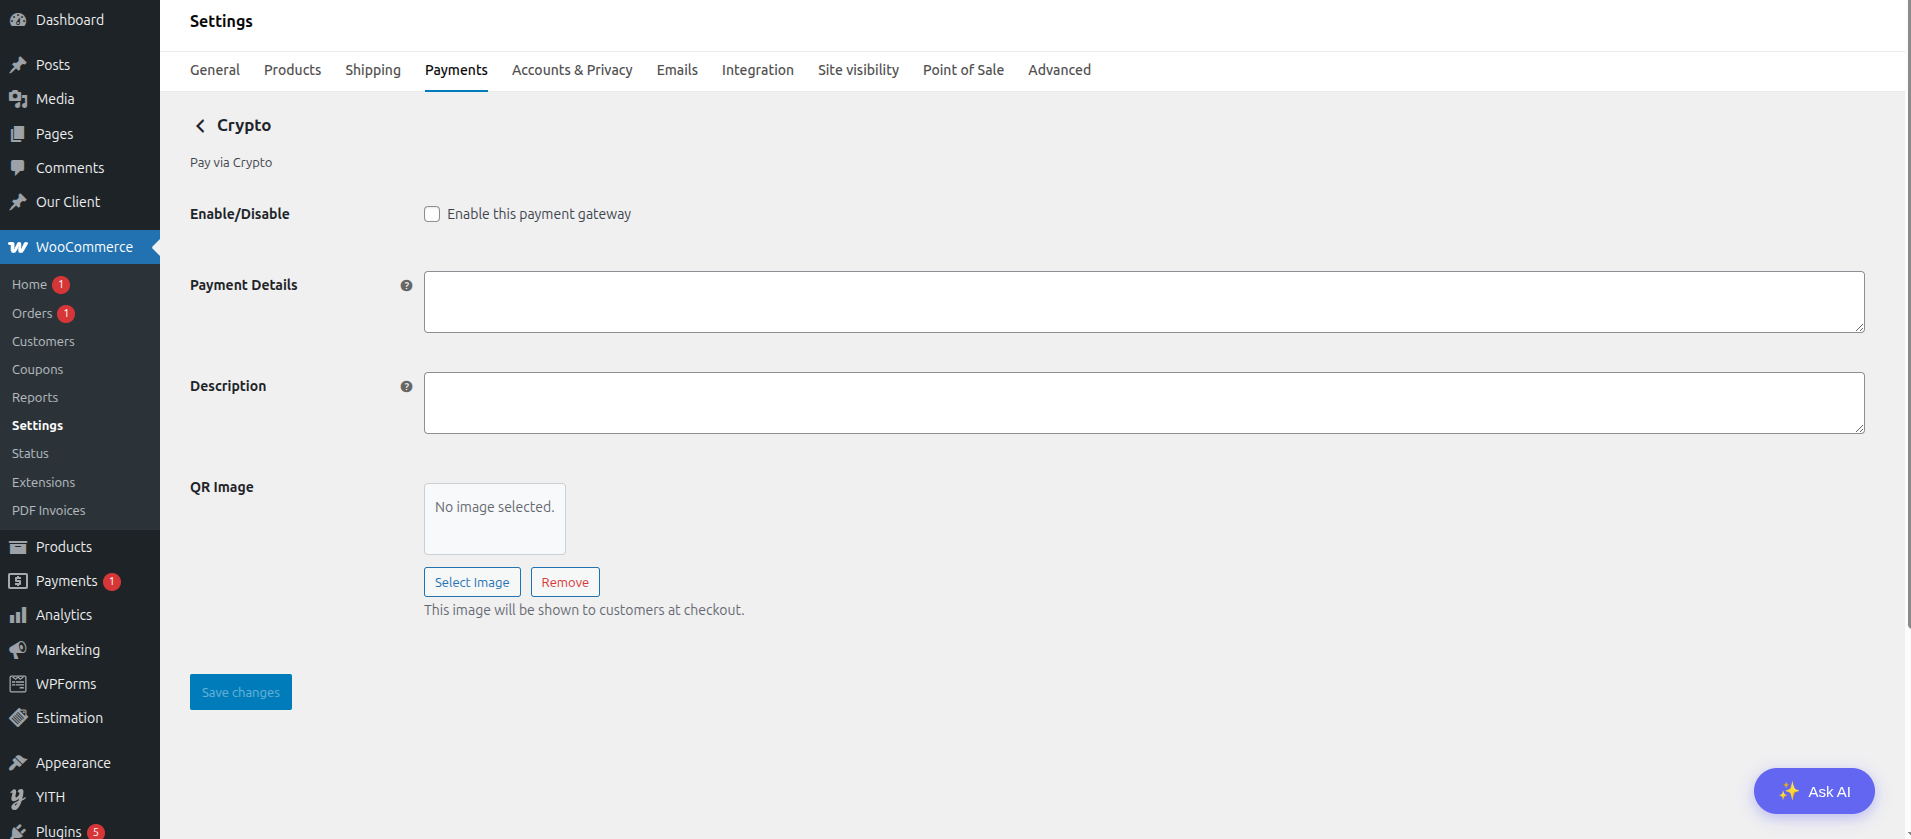Switch to the Shipping tab
Image resolution: width=1911 pixels, height=839 pixels.
pos(373,70)
